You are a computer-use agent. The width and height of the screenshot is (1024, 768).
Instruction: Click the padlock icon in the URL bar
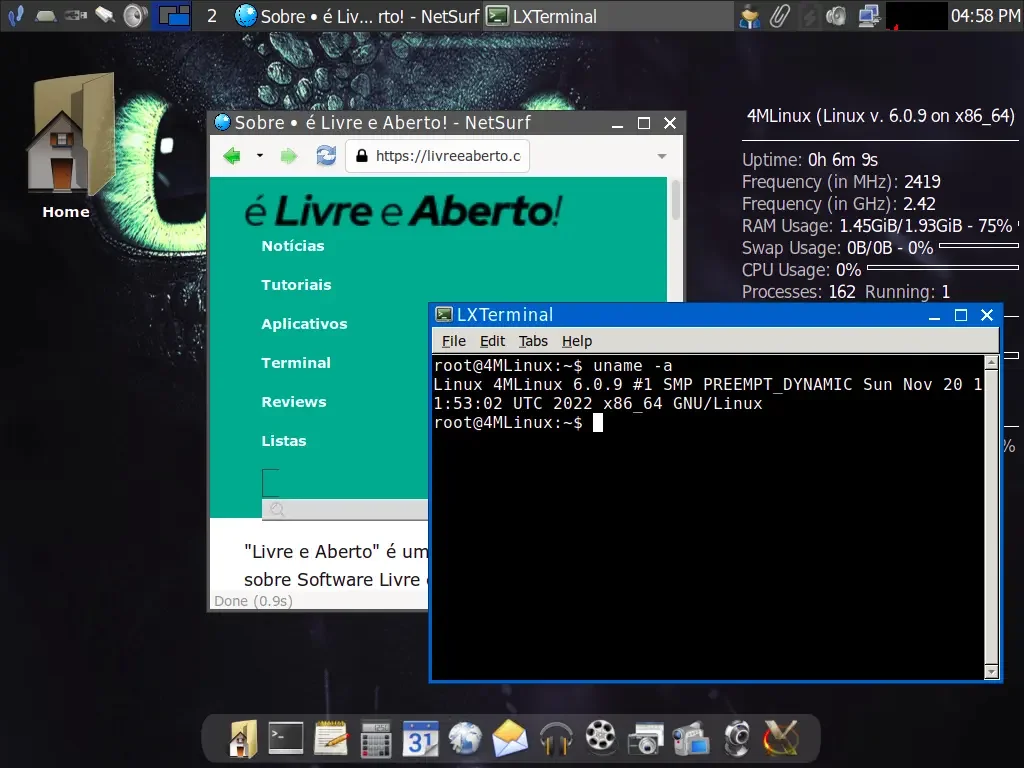361,155
